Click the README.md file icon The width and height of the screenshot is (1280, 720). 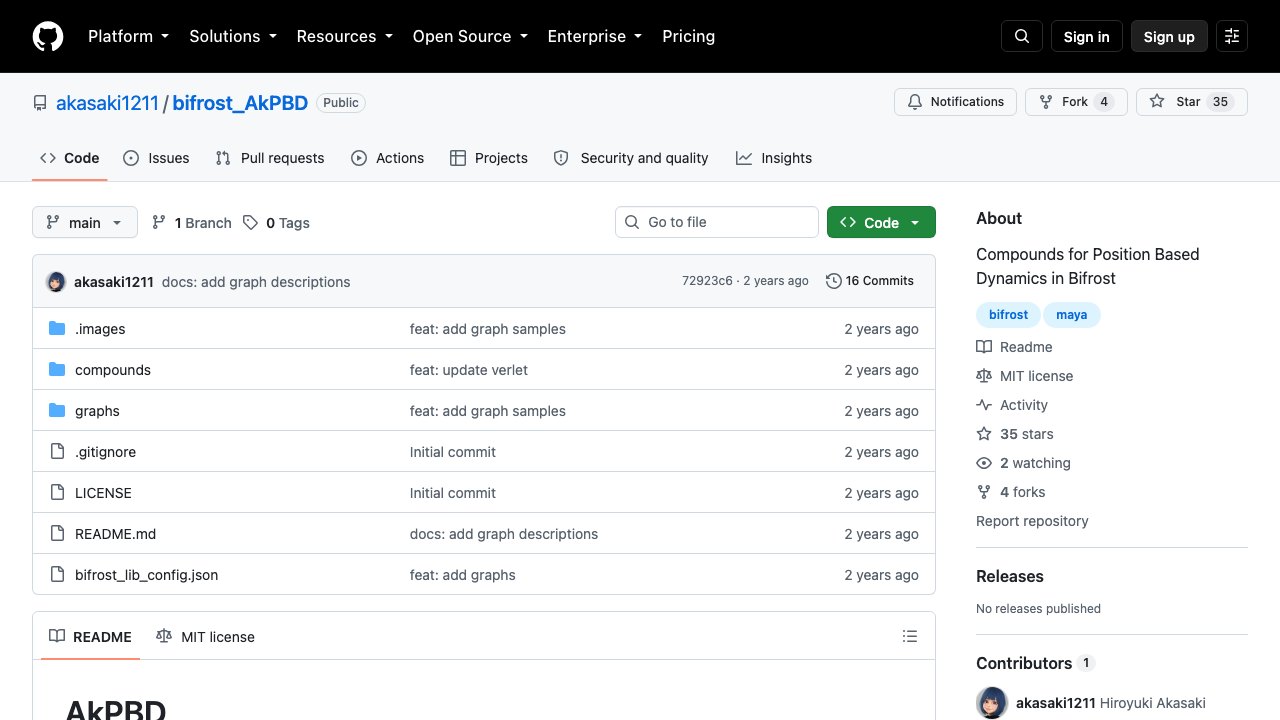click(57, 534)
